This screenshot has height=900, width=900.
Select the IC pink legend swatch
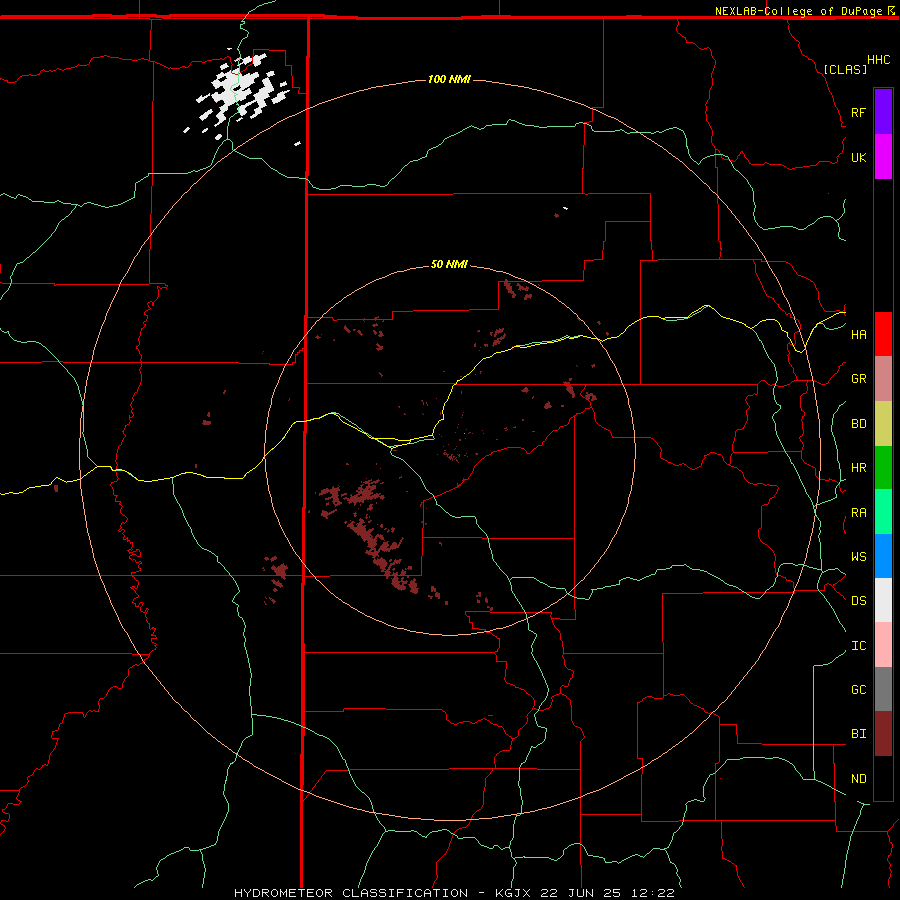coord(883,645)
